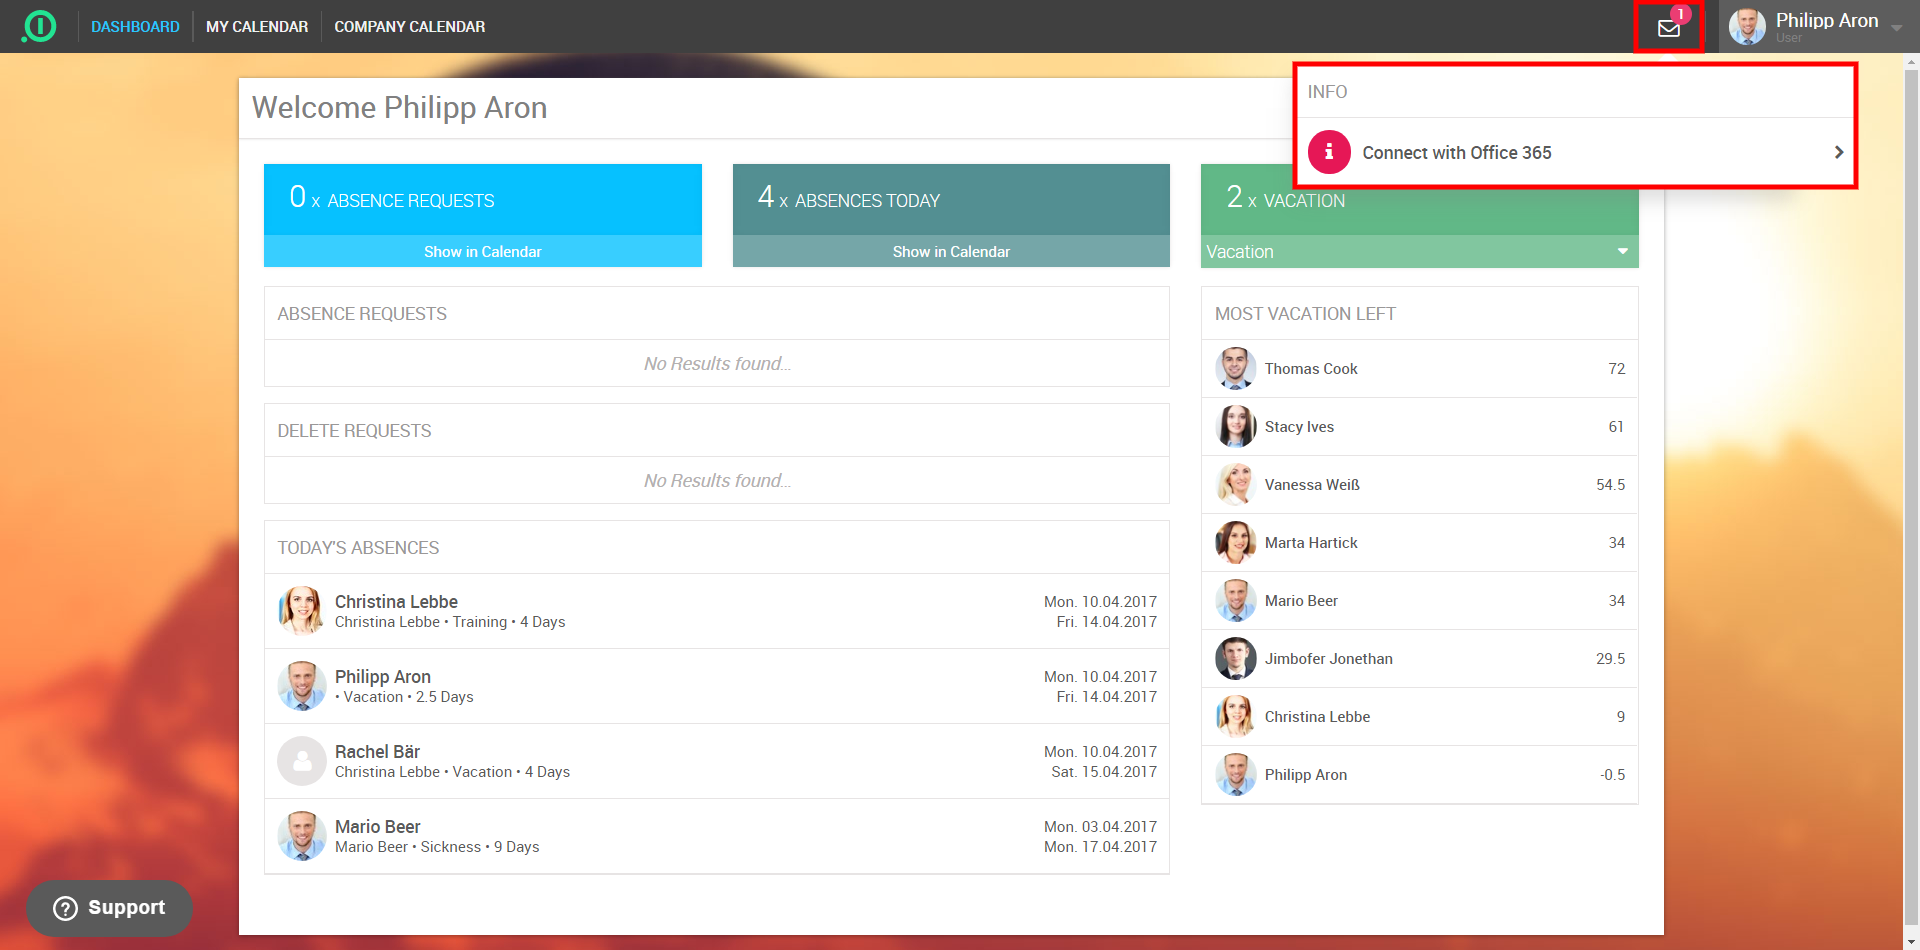Click the green app logo icon
The image size is (1920, 950).
(x=39, y=26)
